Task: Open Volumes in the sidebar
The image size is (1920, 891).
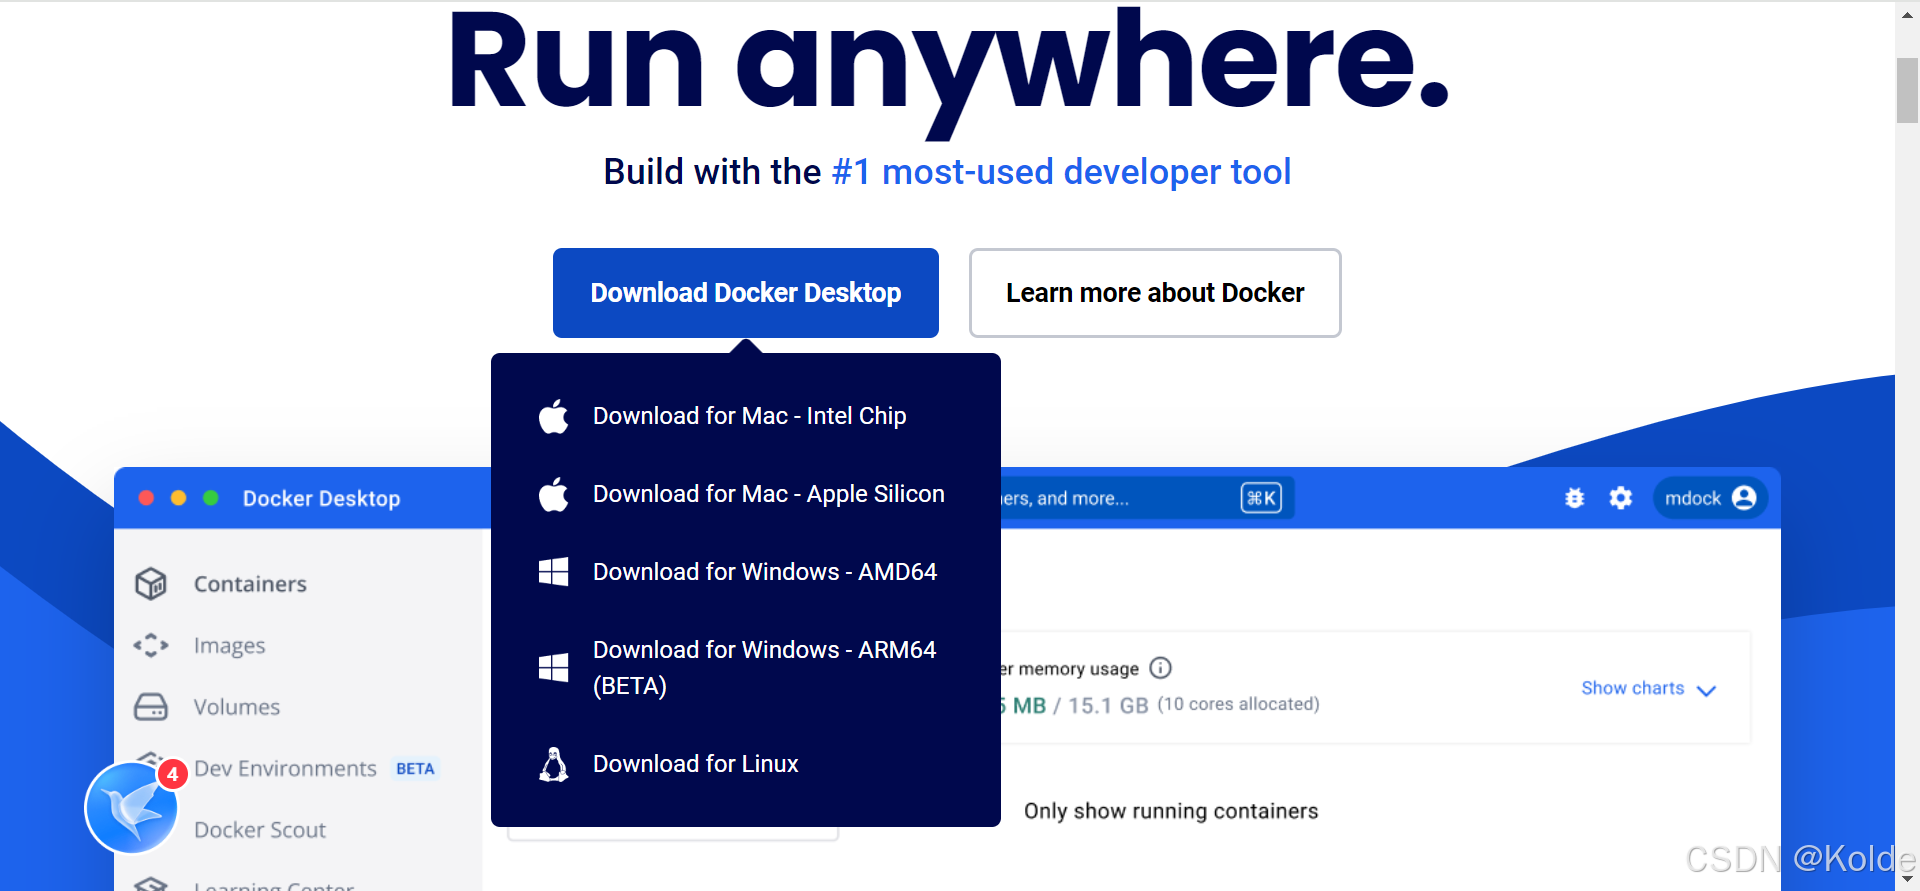Action: pyautogui.click(x=237, y=707)
